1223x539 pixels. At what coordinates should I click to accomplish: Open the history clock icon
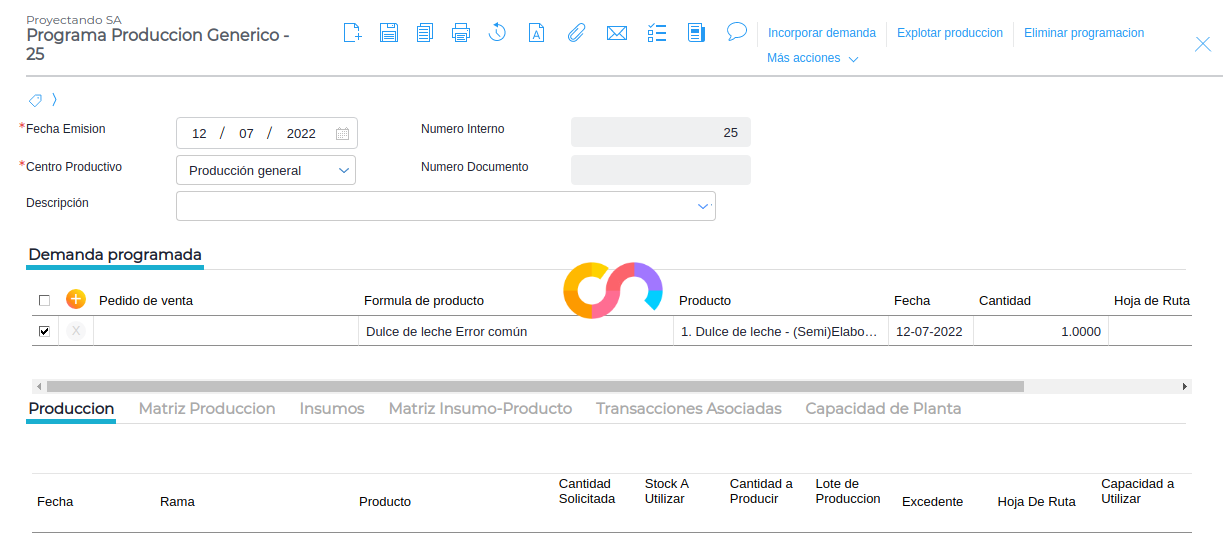click(x=497, y=33)
